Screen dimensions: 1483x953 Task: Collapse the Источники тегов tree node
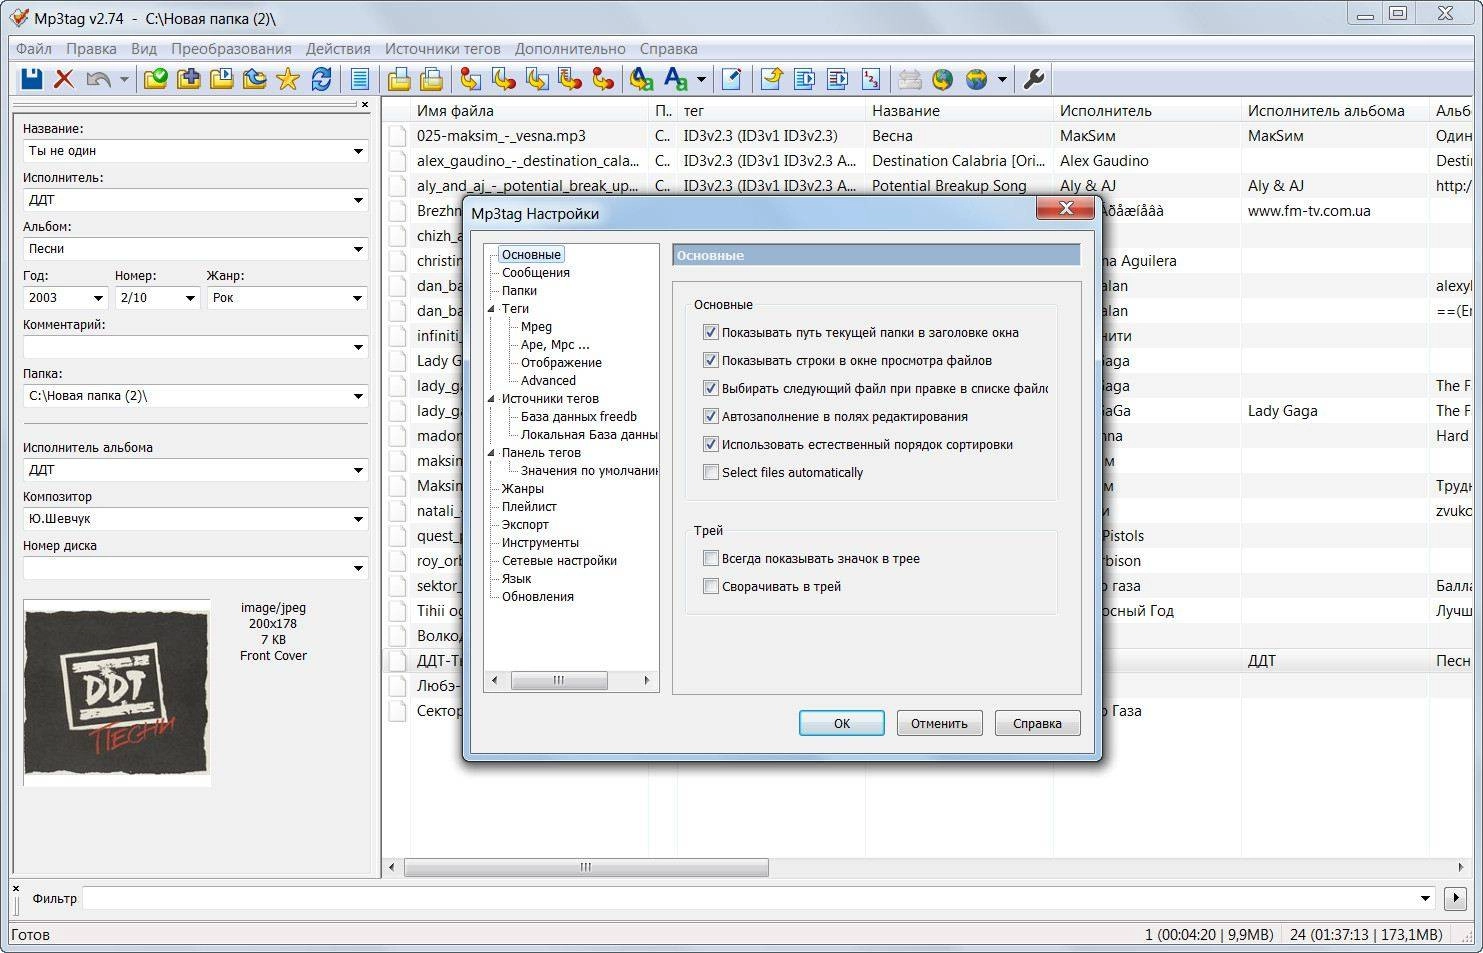point(492,399)
